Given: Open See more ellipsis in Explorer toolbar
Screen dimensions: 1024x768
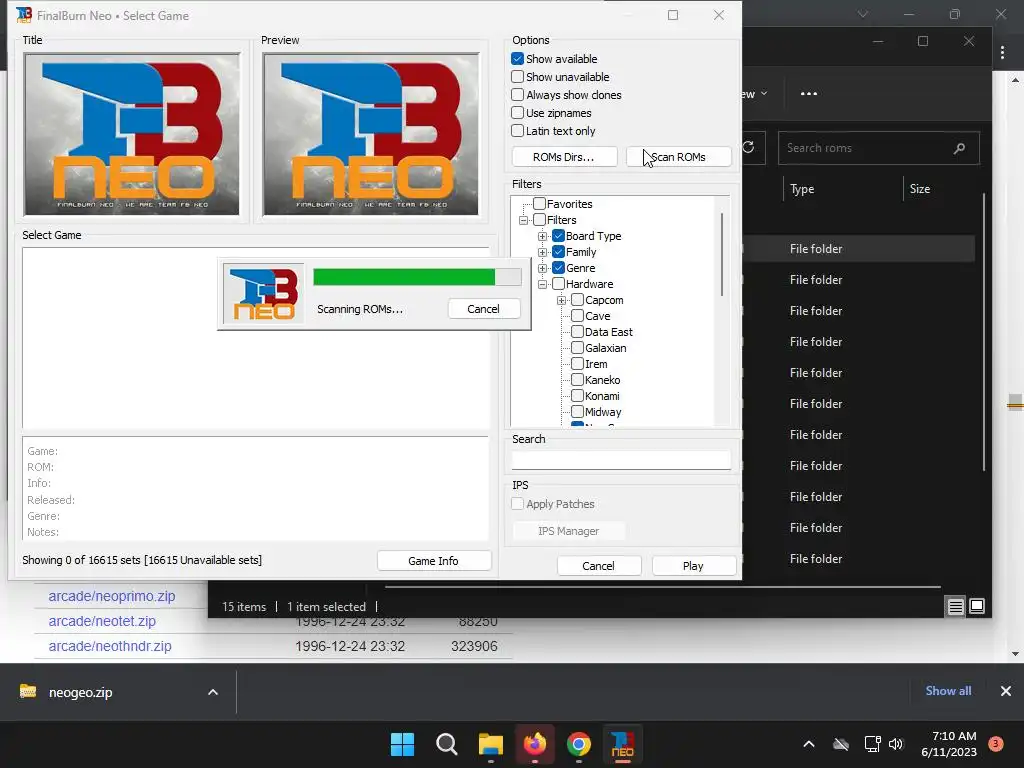Looking at the screenshot, I should click(x=809, y=93).
